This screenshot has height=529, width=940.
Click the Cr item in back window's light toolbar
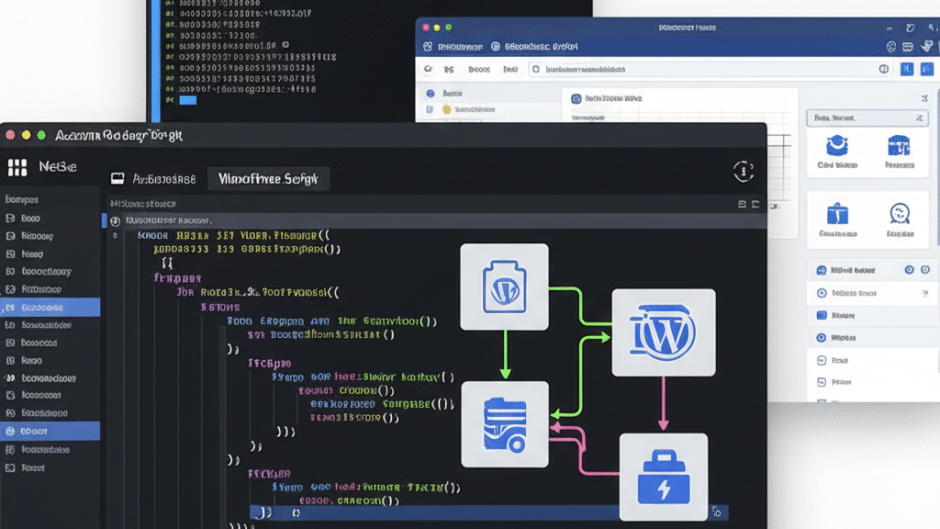coord(428,69)
